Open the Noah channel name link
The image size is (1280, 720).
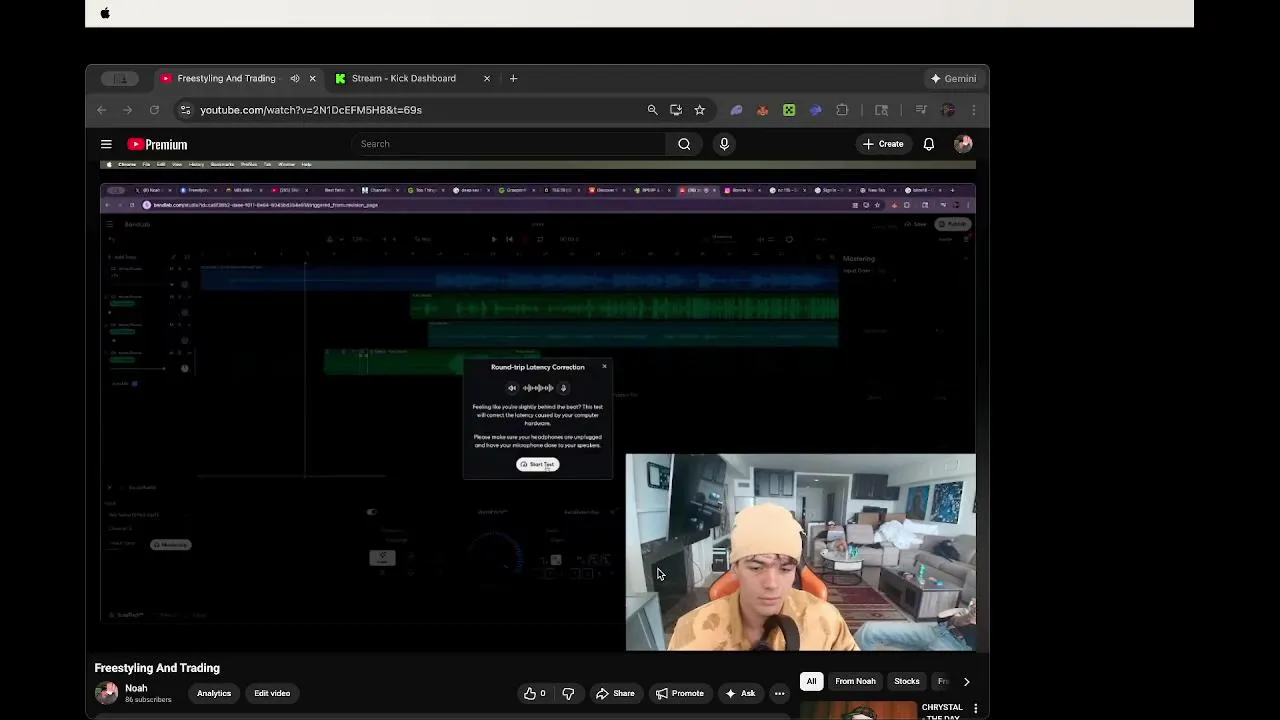(136, 688)
